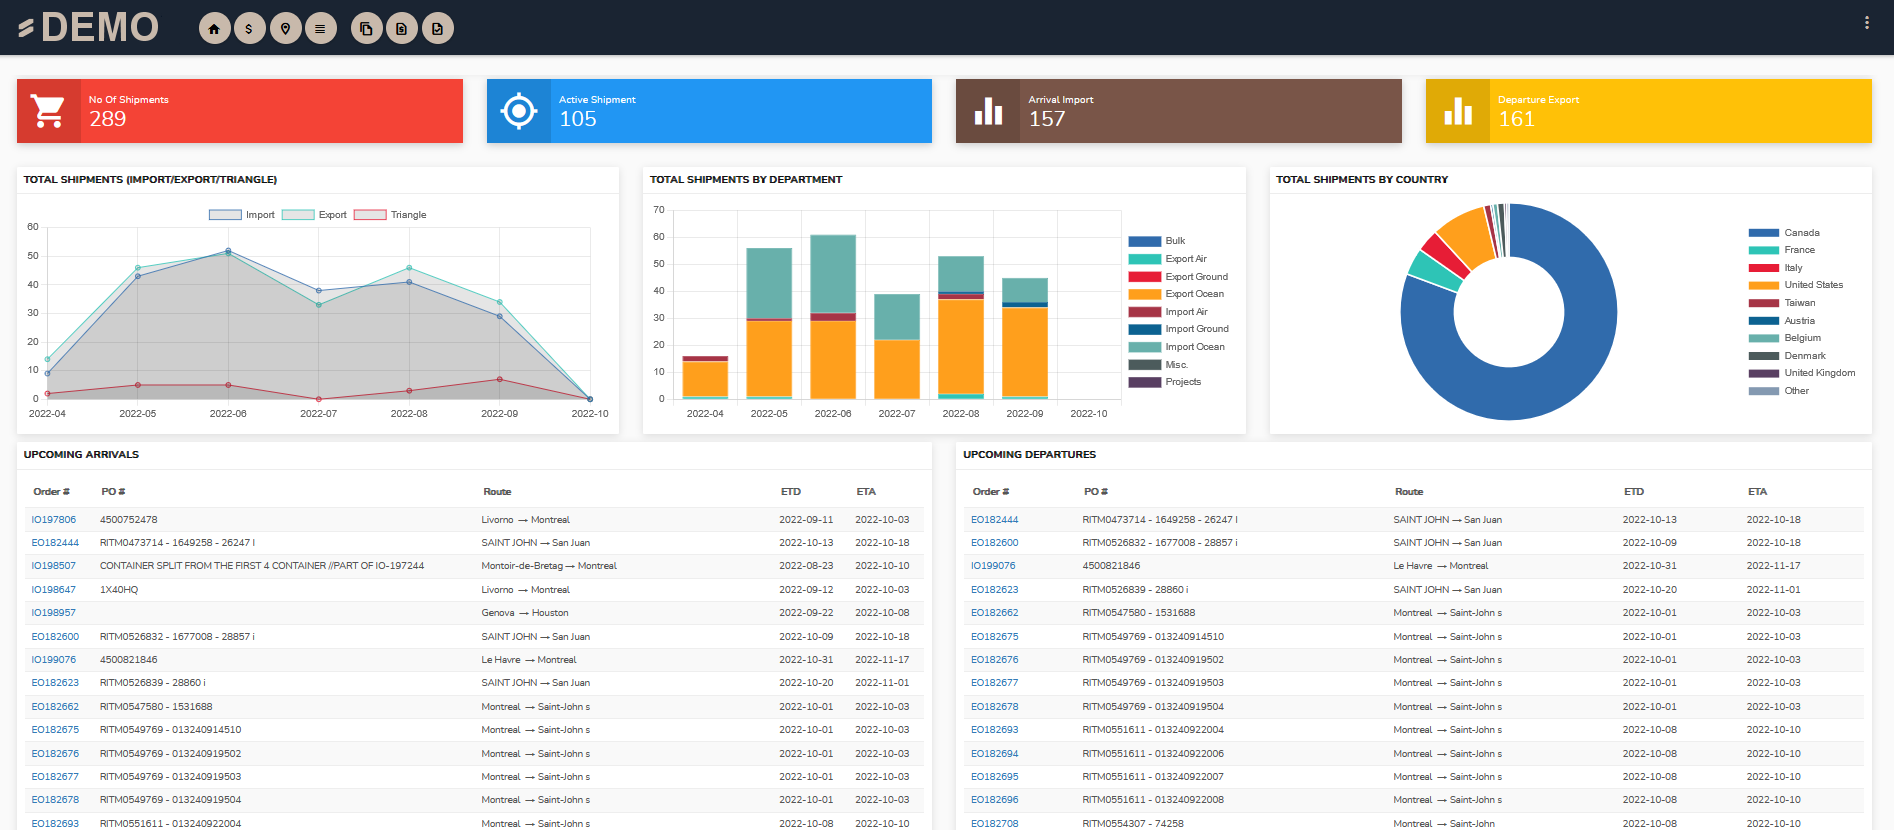The width and height of the screenshot is (1894, 830).
Task: Sort Upcoming Departures by Route column
Action: coord(1408,492)
